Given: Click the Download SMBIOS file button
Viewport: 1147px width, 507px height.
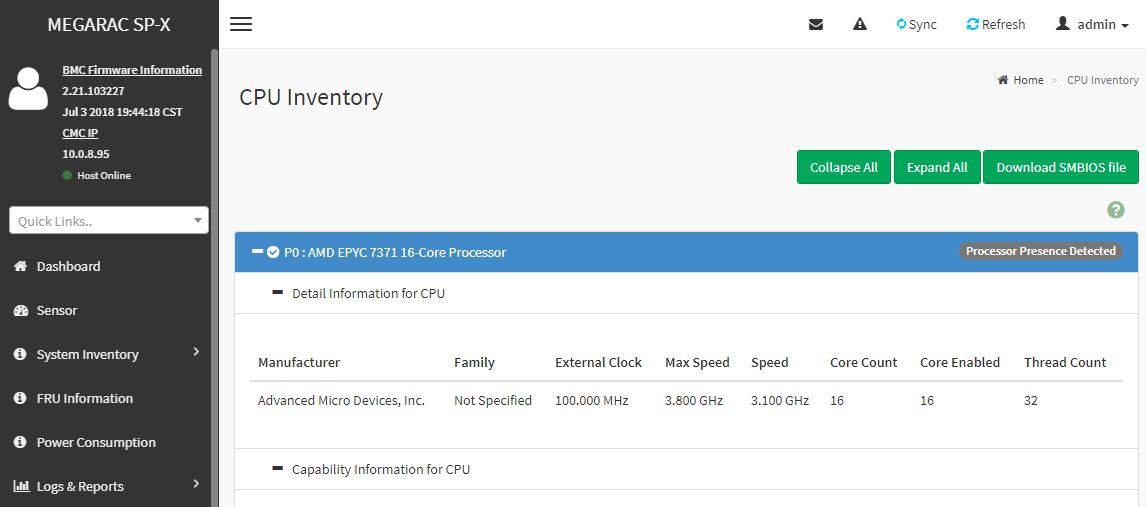Looking at the screenshot, I should point(1060,167).
